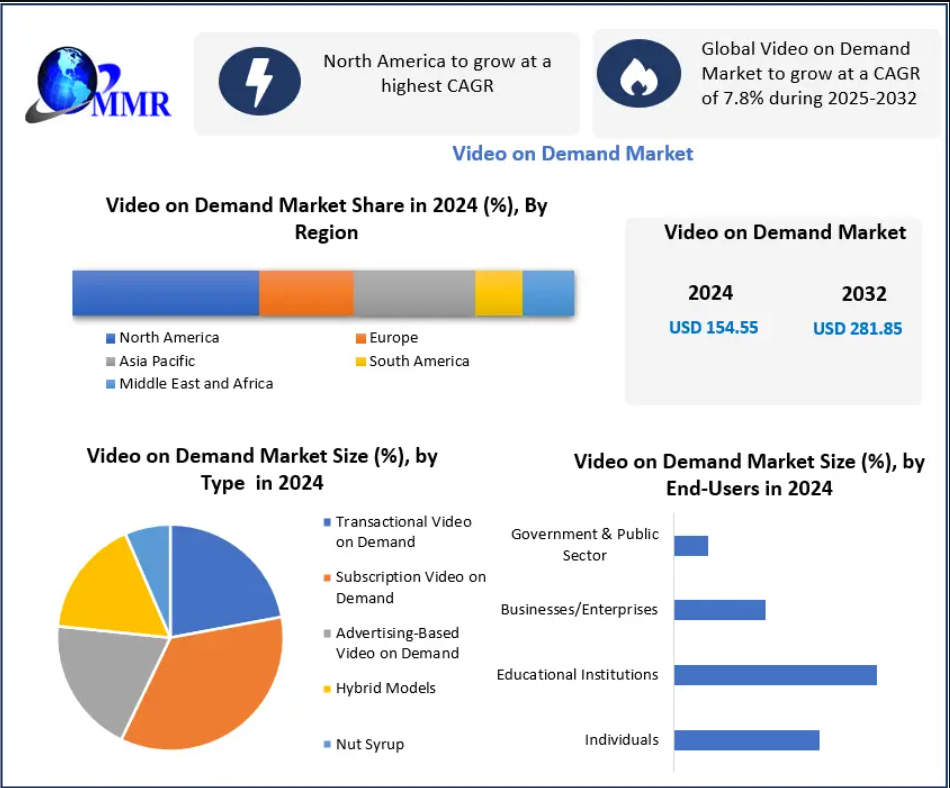Select the Individuals bar in the end-users chart

coord(745,740)
